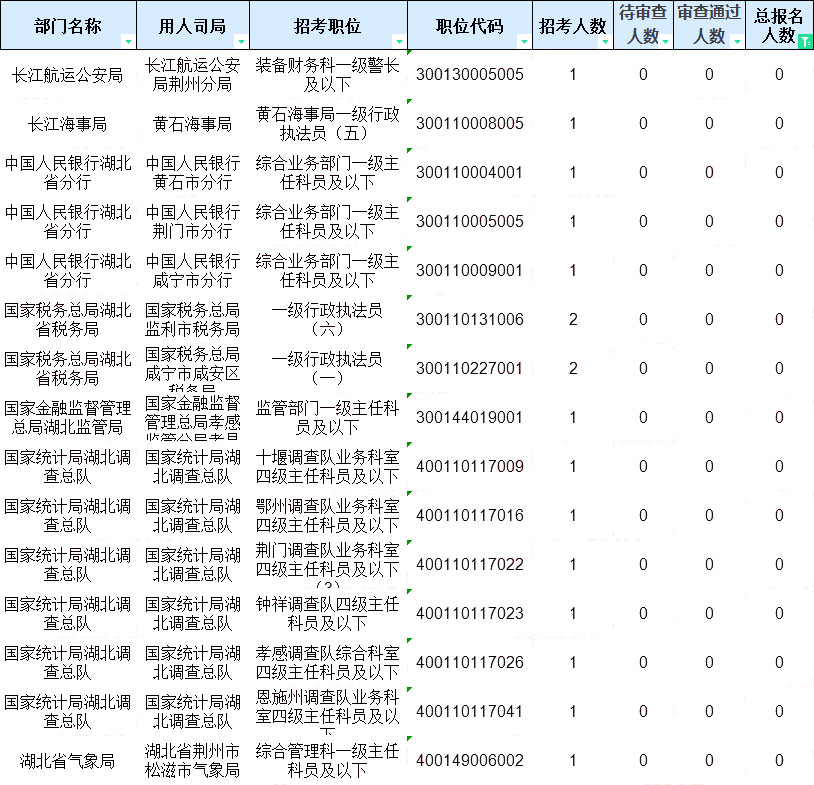Select job code 400110117023

coord(470,613)
